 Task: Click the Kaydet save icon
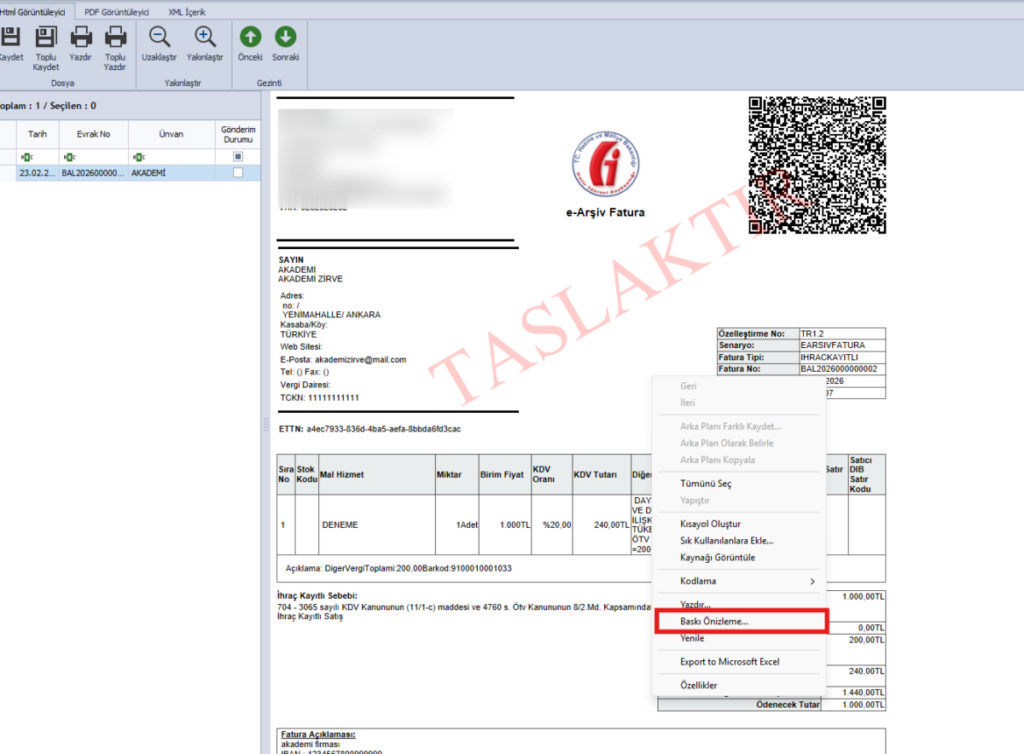click(x=10, y=37)
